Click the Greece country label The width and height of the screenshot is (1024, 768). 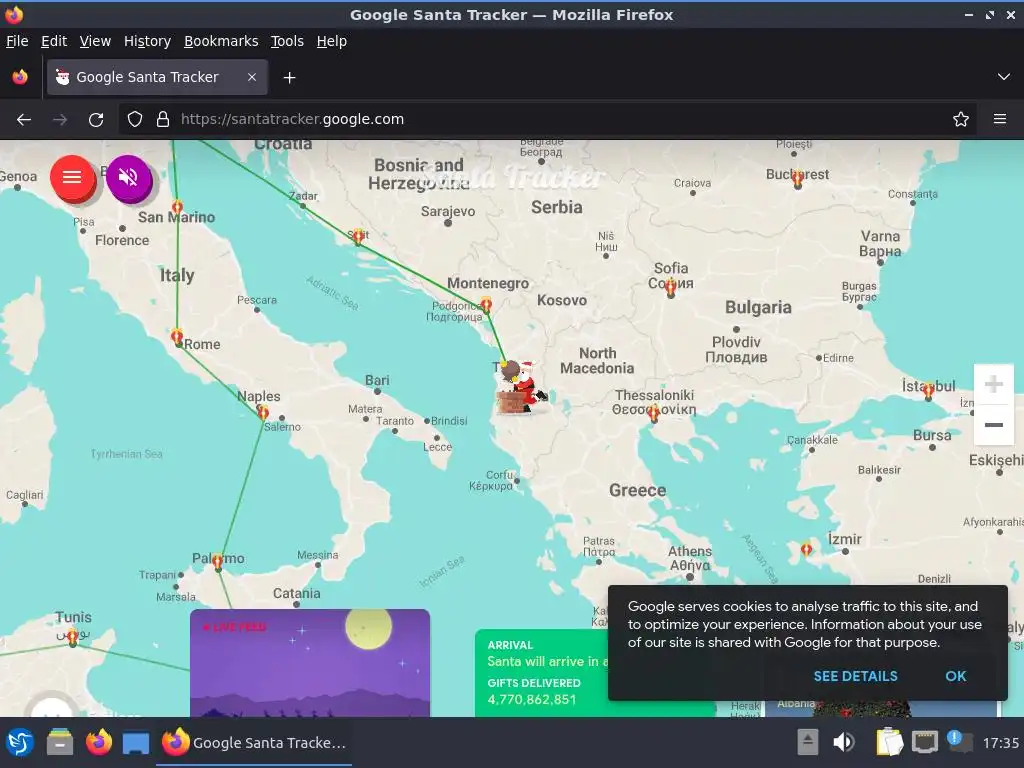coord(637,490)
